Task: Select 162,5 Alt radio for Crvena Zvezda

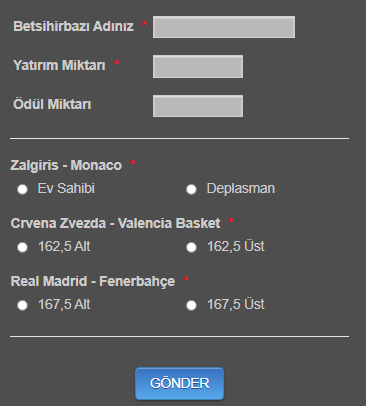Action: coord(22,247)
